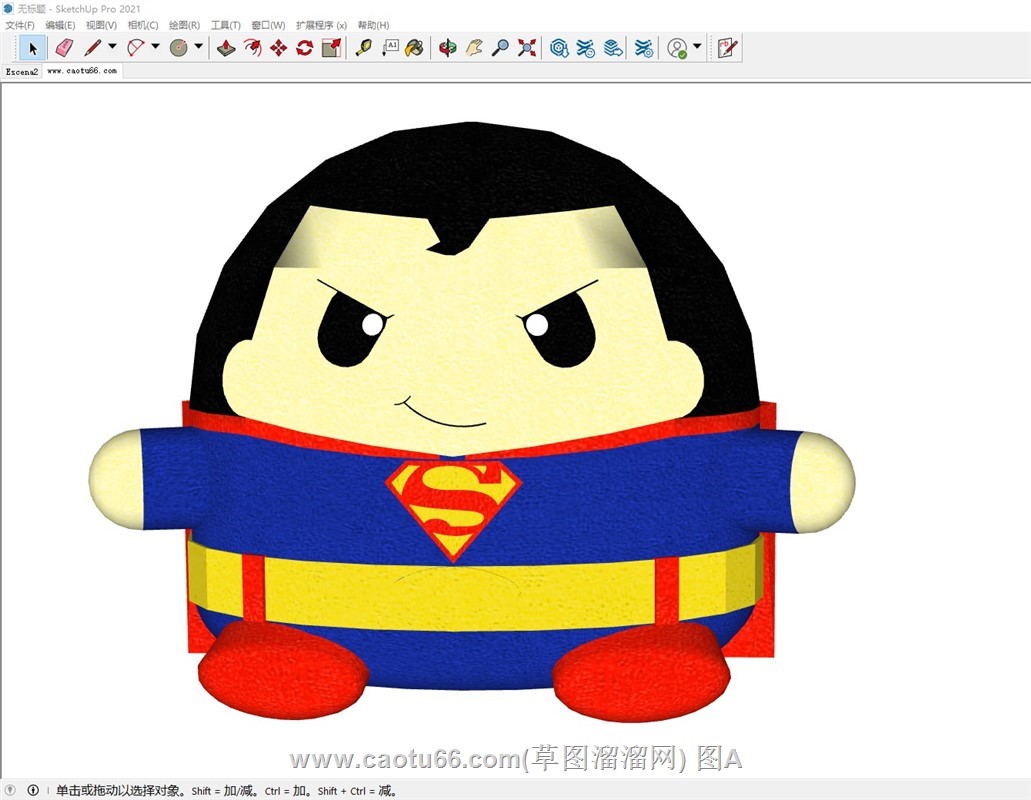
Task: Click the geo-location status bar icon
Action: pyautogui.click(x=11, y=790)
